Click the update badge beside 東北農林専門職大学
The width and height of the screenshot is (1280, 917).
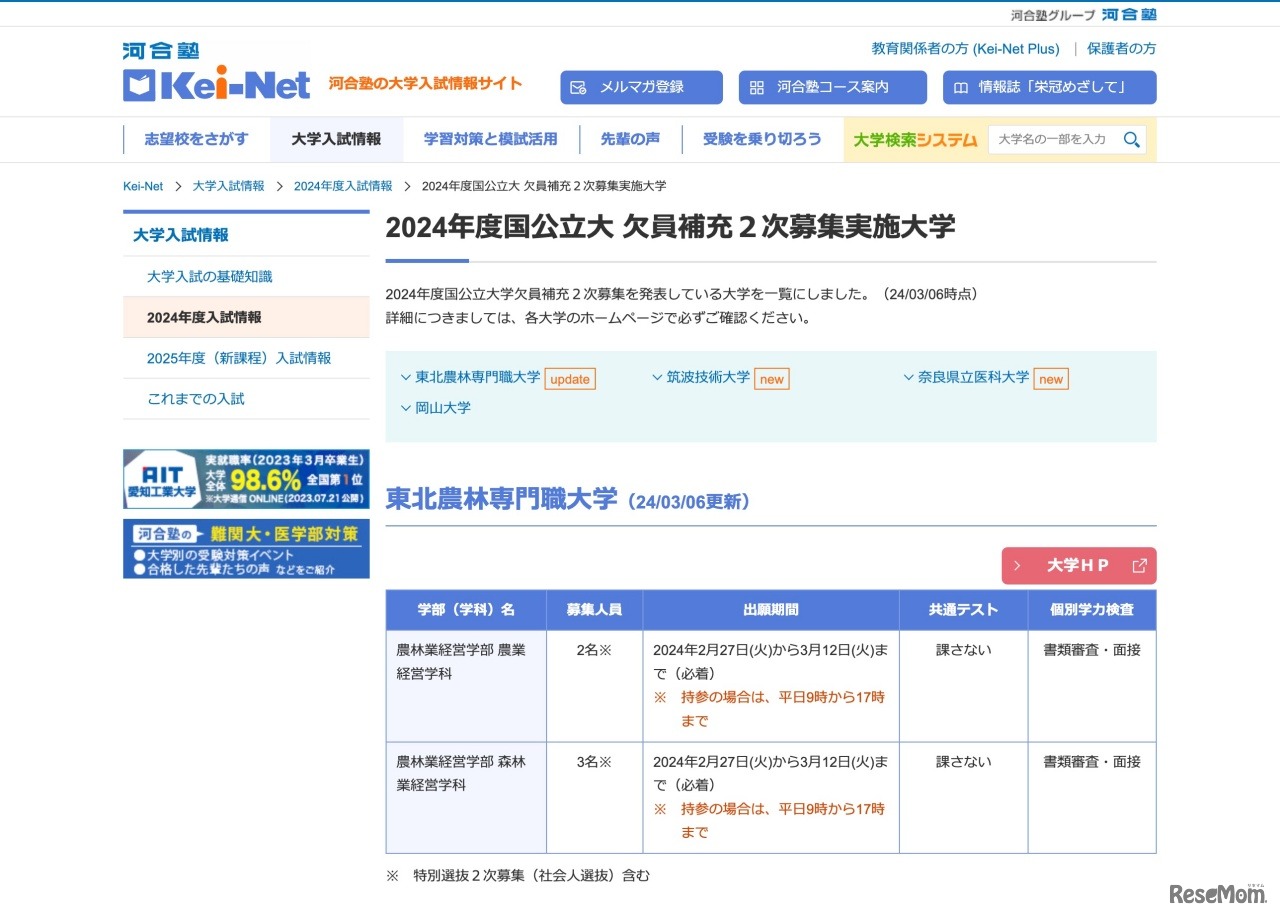click(x=569, y=379)
